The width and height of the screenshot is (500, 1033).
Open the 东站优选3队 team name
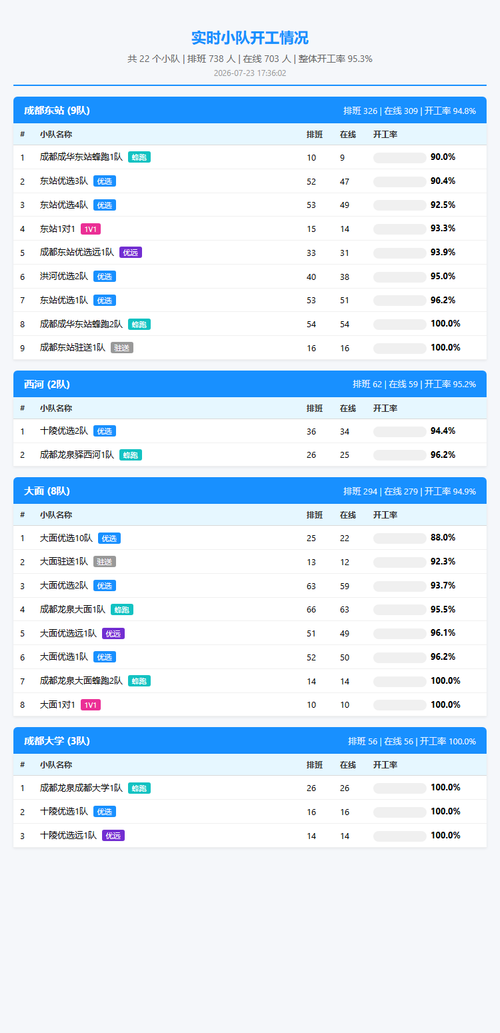pyautogui.click(x=63, y=181)
